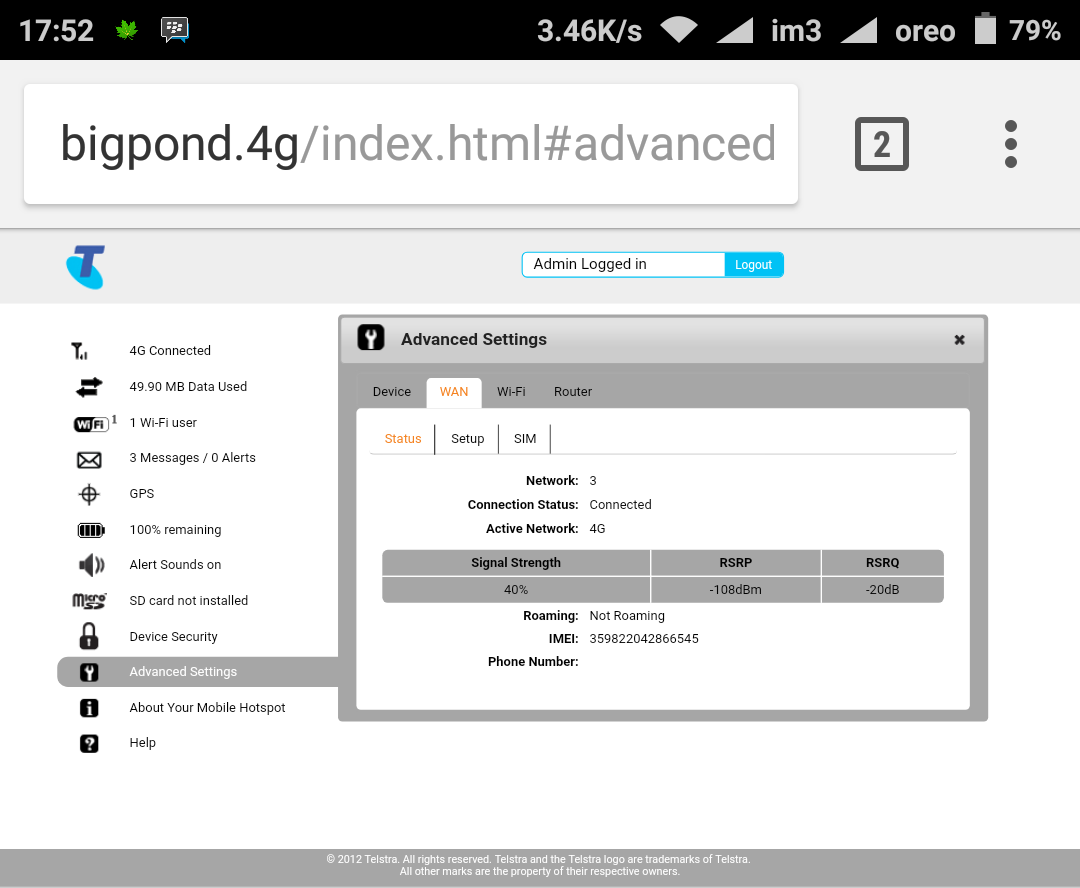Close the Advanced Settings panel

pyautogui.click(x=959, y=340)
